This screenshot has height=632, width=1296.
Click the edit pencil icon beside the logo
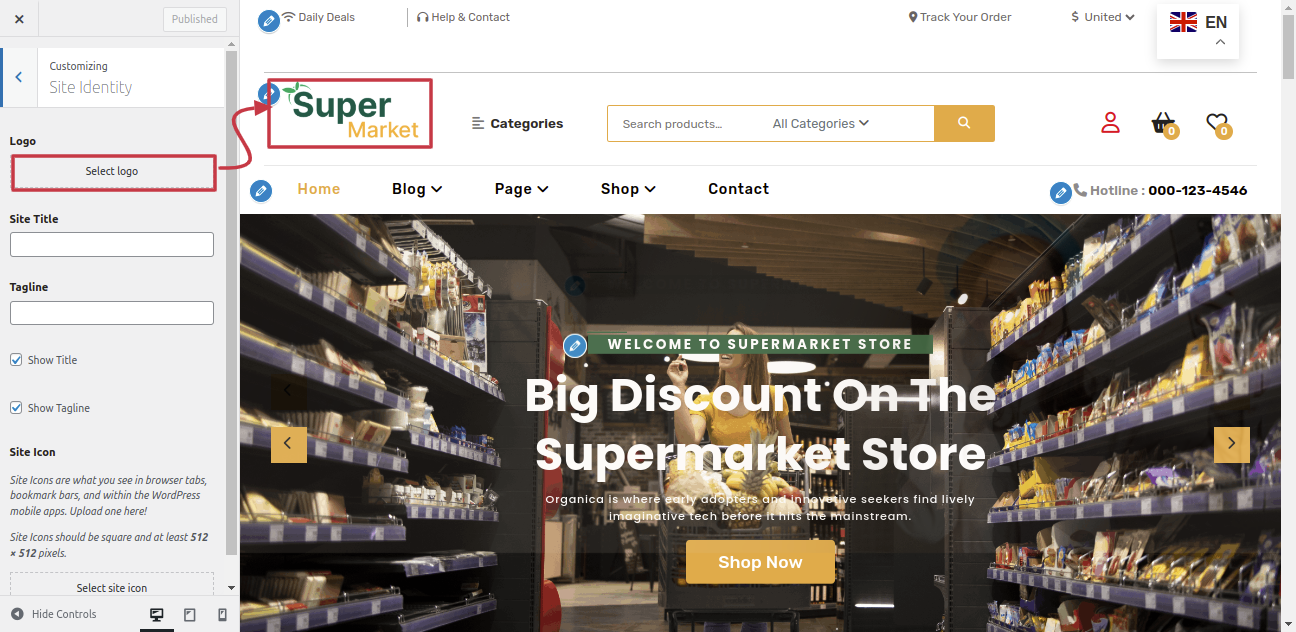tap(268, 94)
